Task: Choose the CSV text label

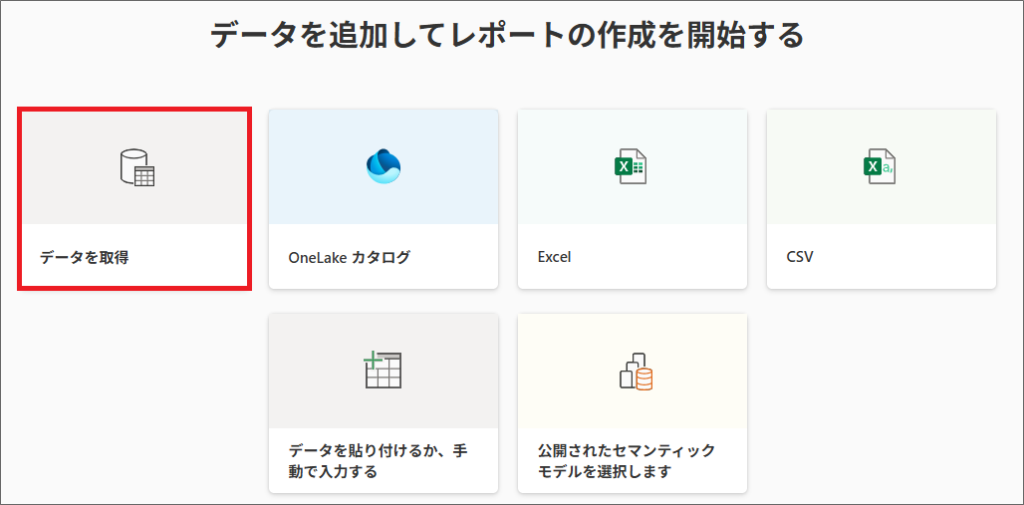Action: [x=800, y=257]
